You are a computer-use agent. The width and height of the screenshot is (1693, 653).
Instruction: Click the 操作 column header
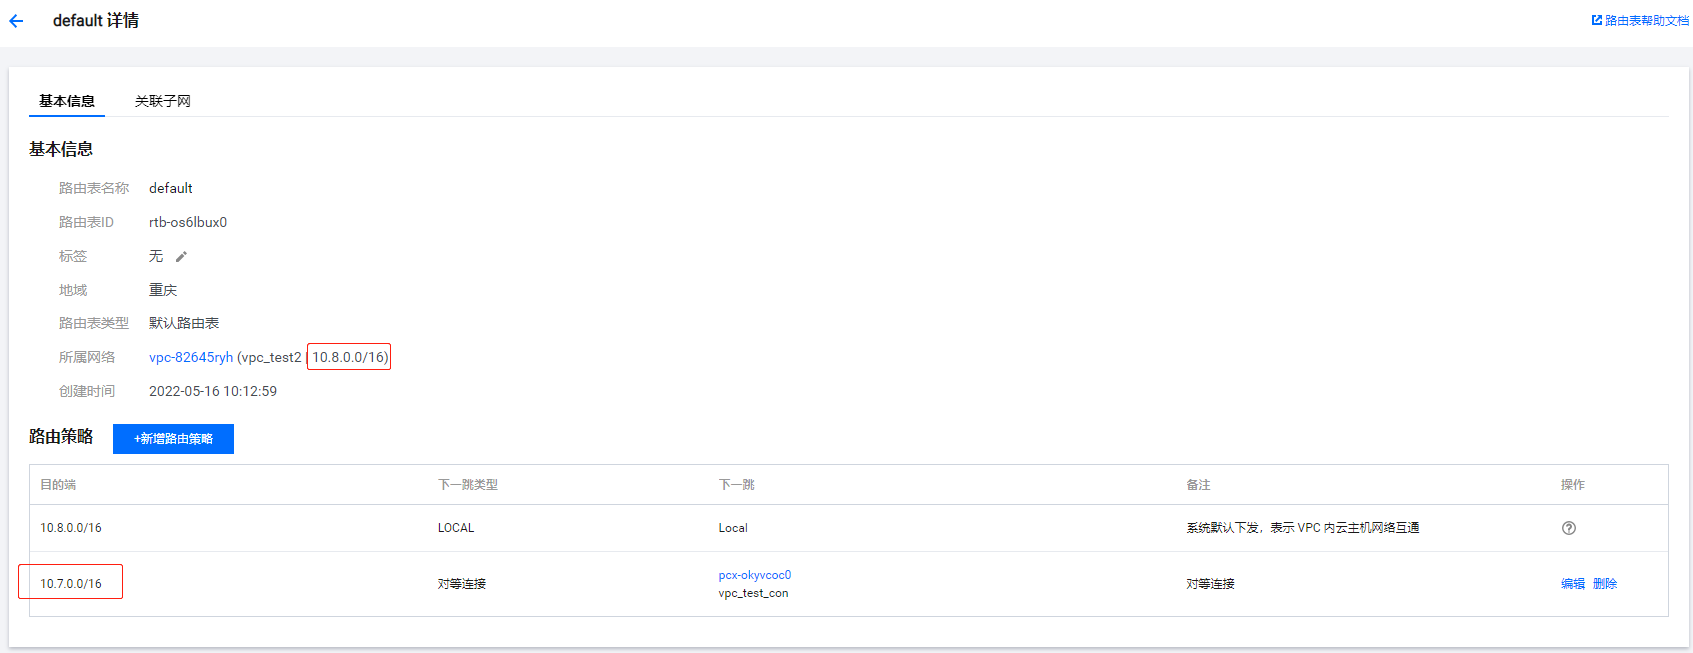pos(1572,485)
